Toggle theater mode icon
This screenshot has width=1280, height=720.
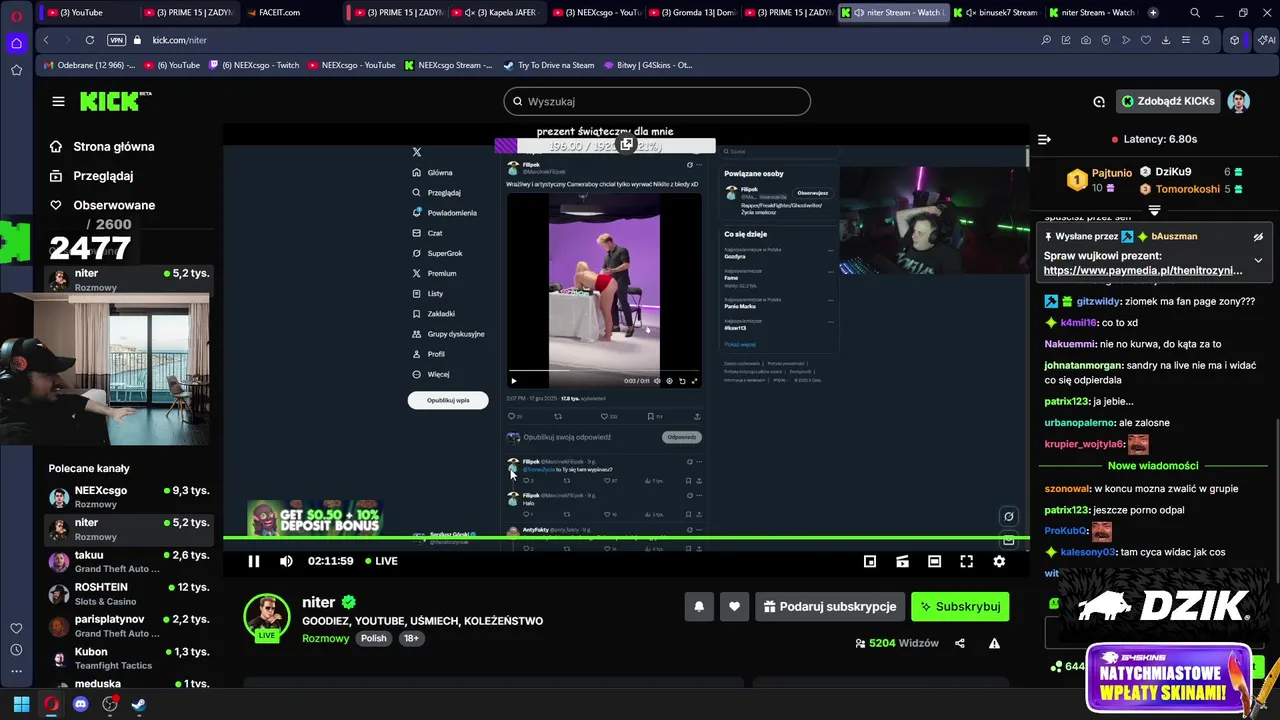point(934,561)
